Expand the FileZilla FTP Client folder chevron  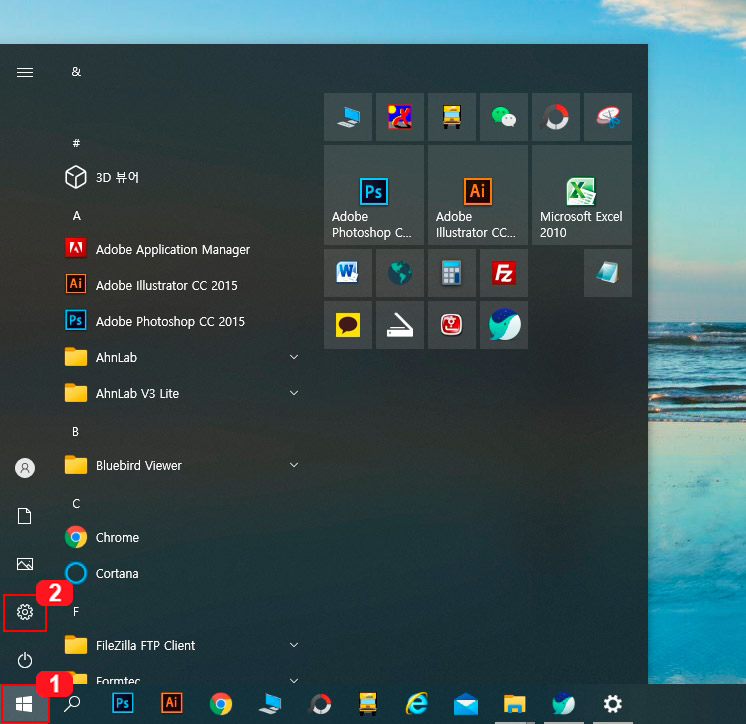click(294, 645)
